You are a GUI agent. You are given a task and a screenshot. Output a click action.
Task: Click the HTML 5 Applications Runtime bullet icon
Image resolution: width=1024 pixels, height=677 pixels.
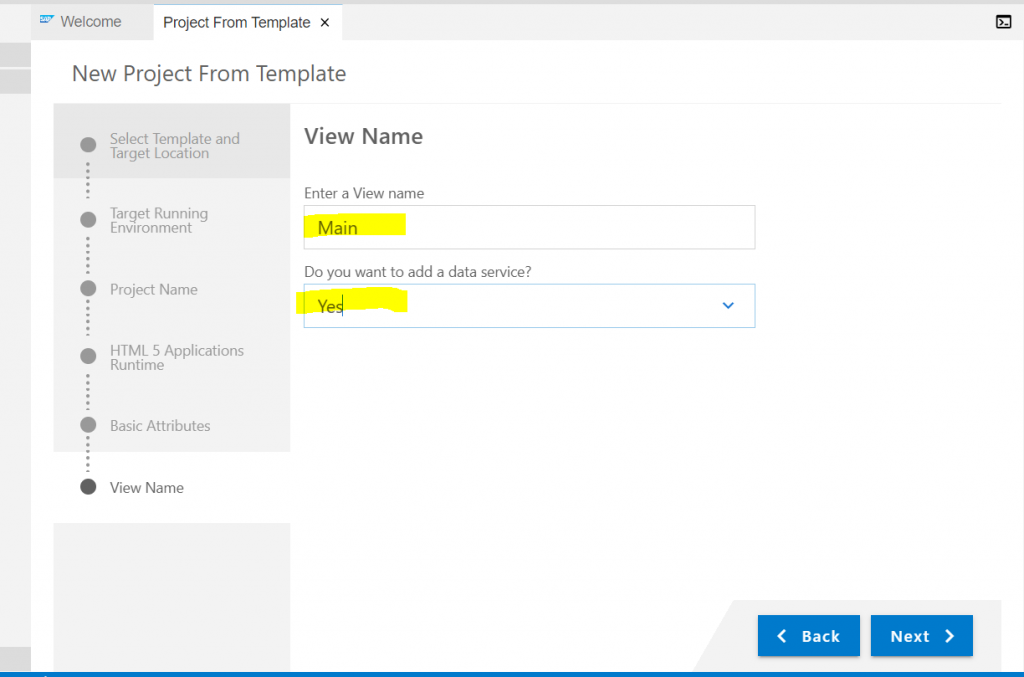pos(88,356)
